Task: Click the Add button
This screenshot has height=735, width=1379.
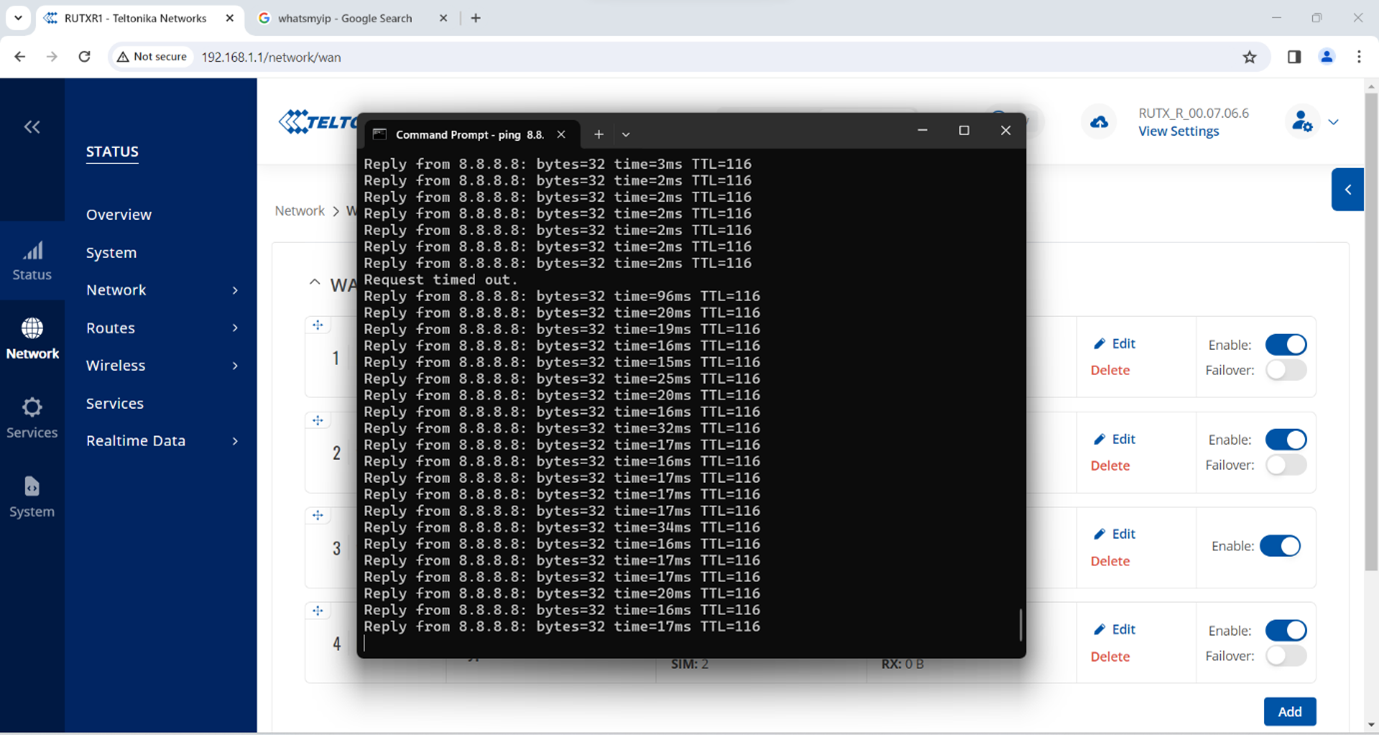Action: click(1289, 711)
